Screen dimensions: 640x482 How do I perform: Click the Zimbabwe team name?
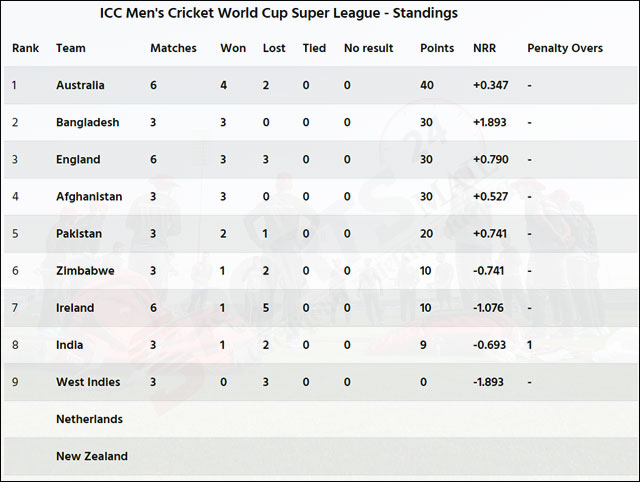click(x=85, y=271)
